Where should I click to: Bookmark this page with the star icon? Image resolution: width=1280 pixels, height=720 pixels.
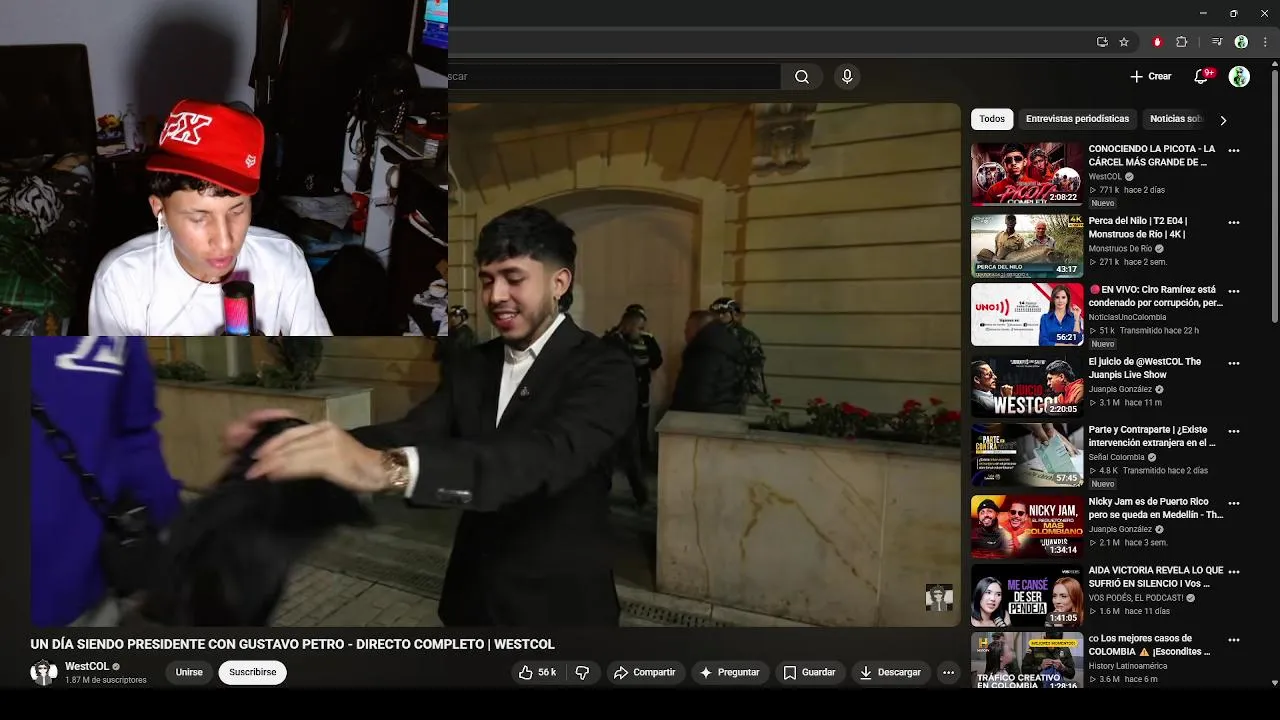pyautogui.click(x=1124, y=42)
